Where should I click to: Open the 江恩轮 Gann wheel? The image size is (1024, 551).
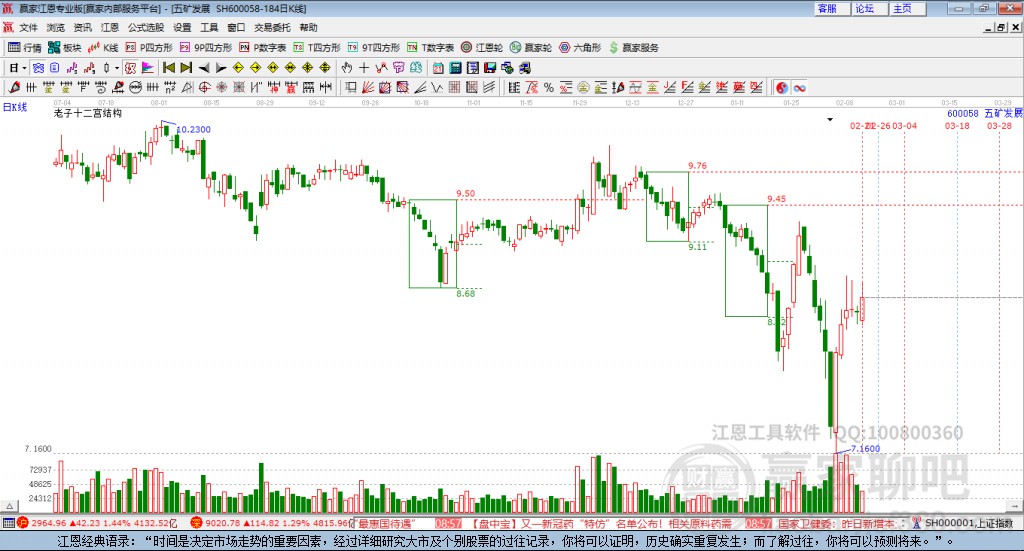click(482, 48)
